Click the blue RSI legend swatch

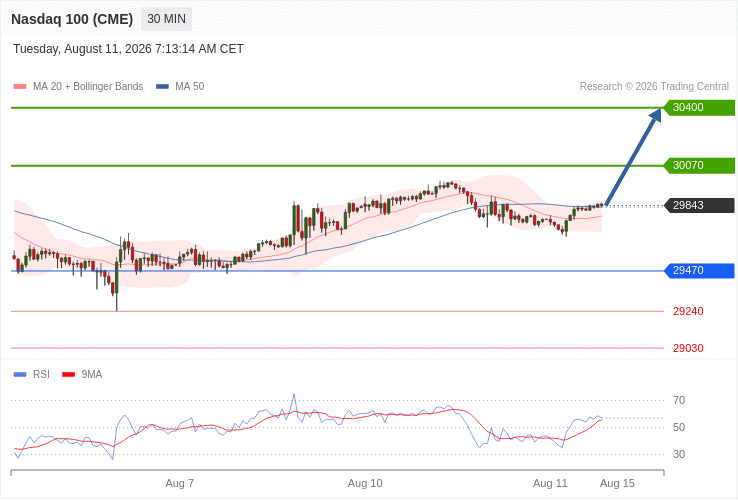coord(20,375)
